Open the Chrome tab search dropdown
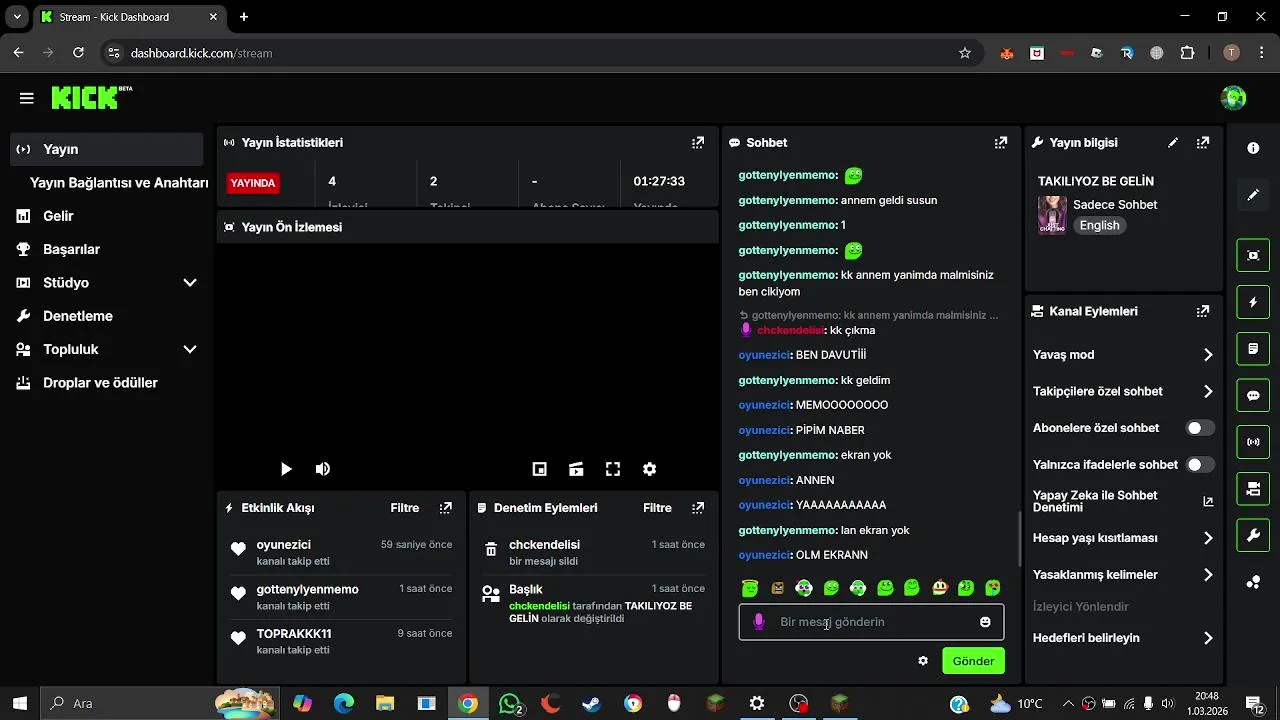Image resolution: width=1280 pixels, height=720 pixels. [17, 17]
